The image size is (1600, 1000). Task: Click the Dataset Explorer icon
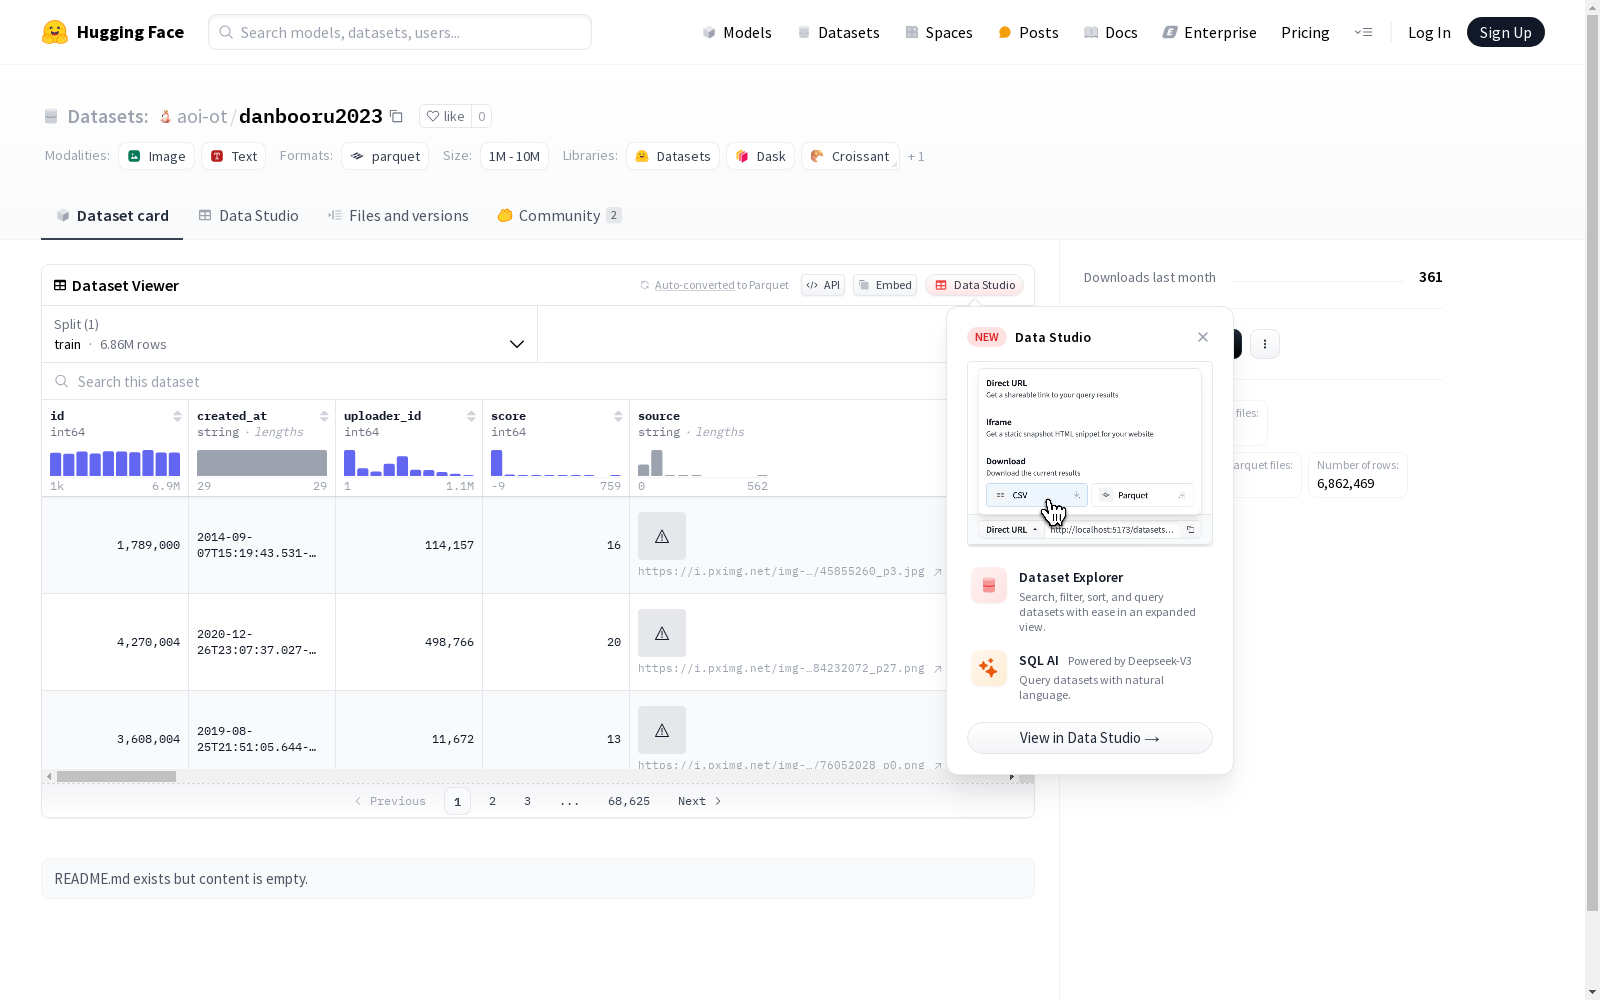989,585
